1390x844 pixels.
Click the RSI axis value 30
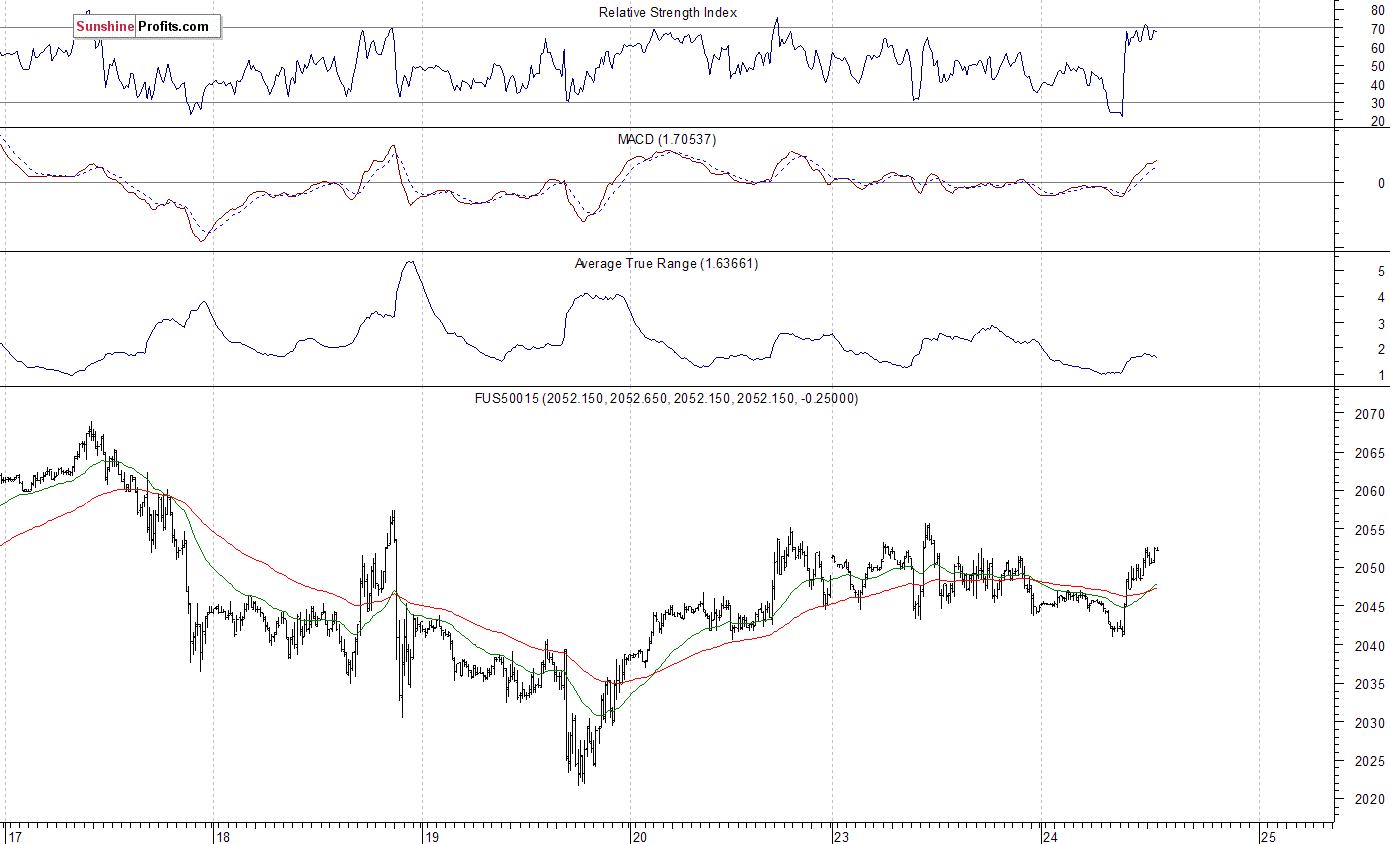[x=1377, y=103]
